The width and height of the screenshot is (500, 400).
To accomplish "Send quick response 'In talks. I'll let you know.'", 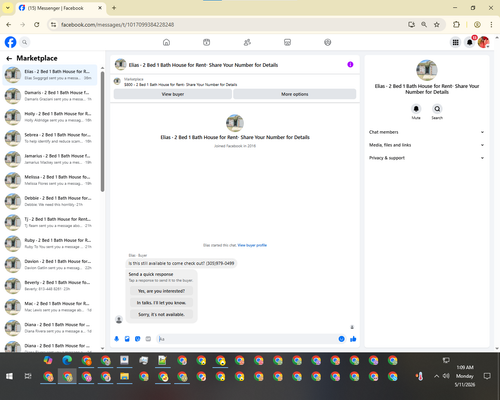I will point(161,303).
